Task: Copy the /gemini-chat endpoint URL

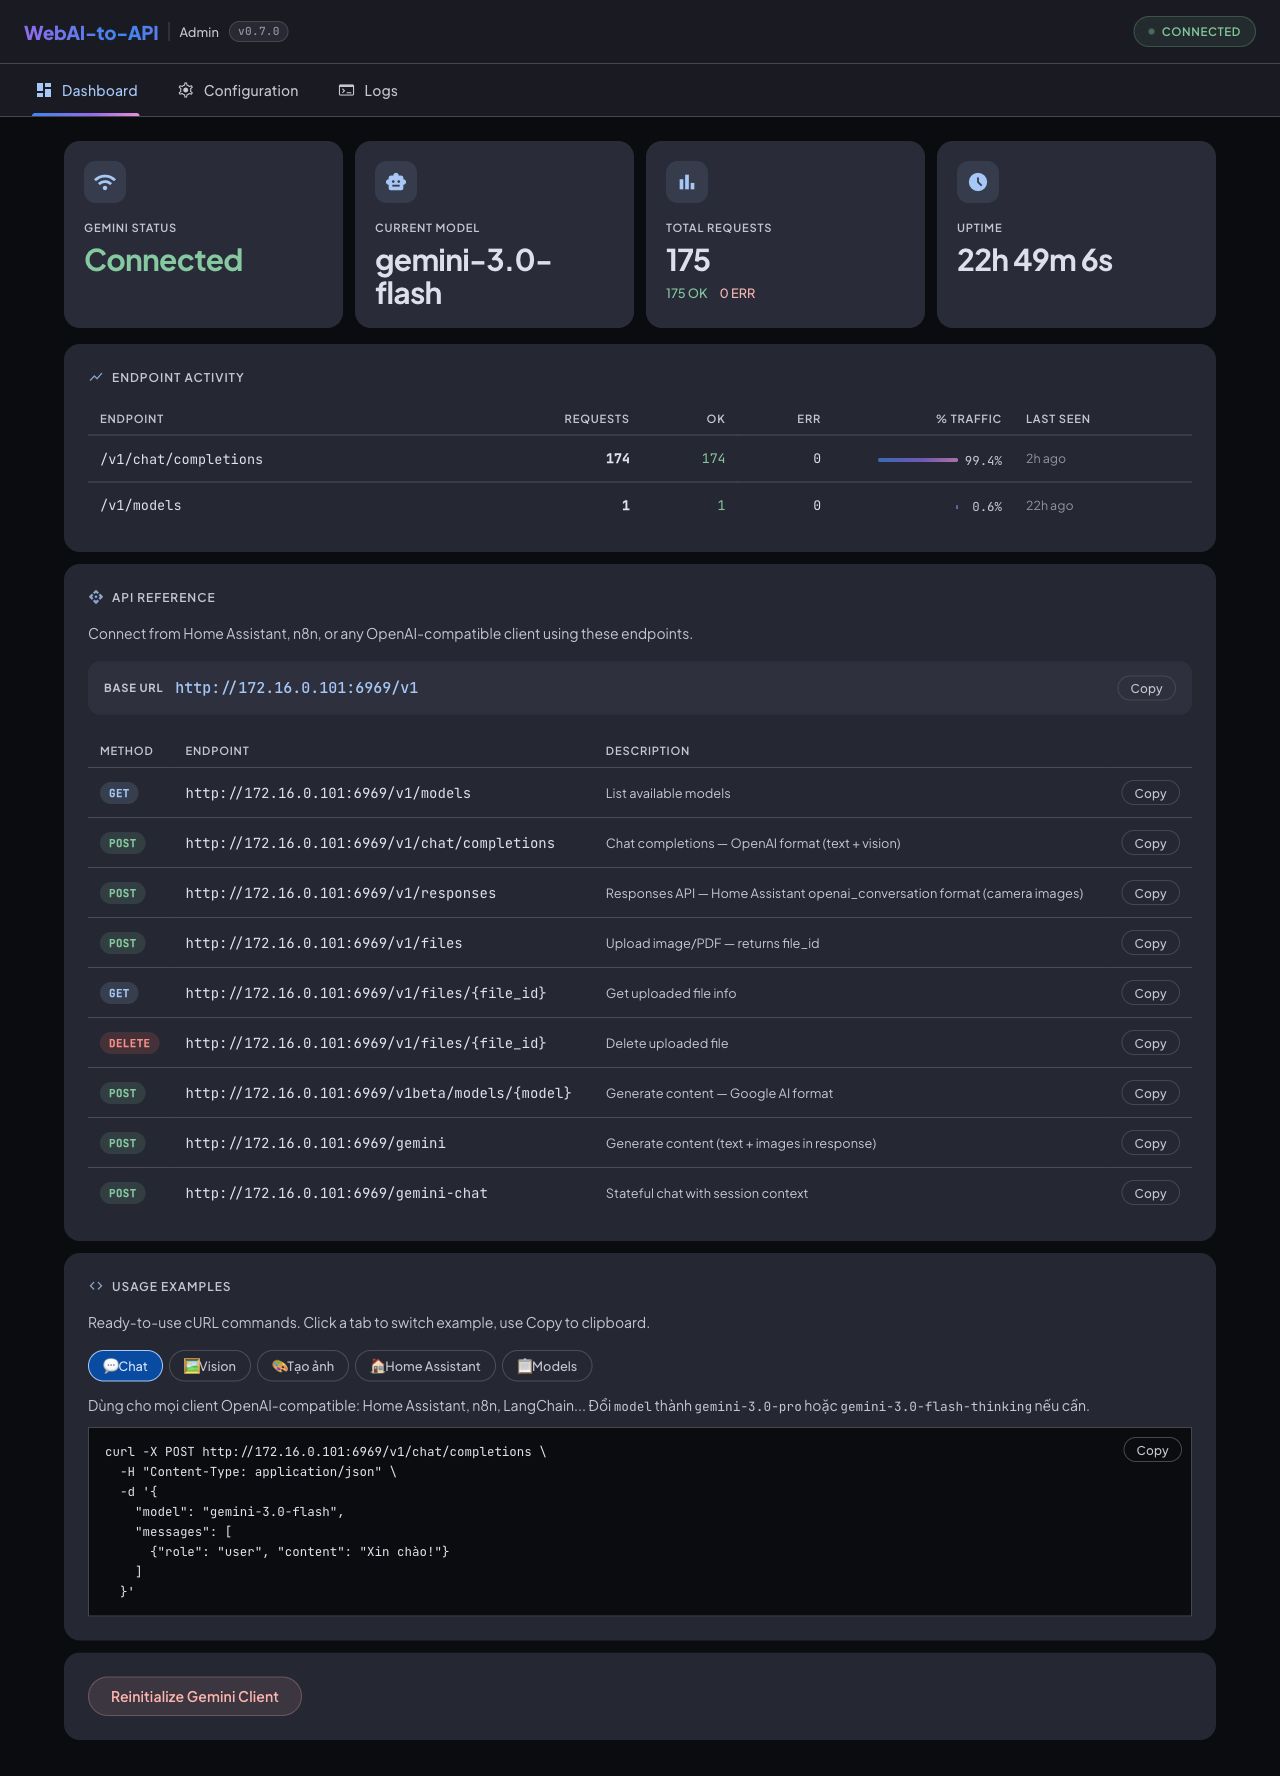Action: (x=1150, y=1193)
